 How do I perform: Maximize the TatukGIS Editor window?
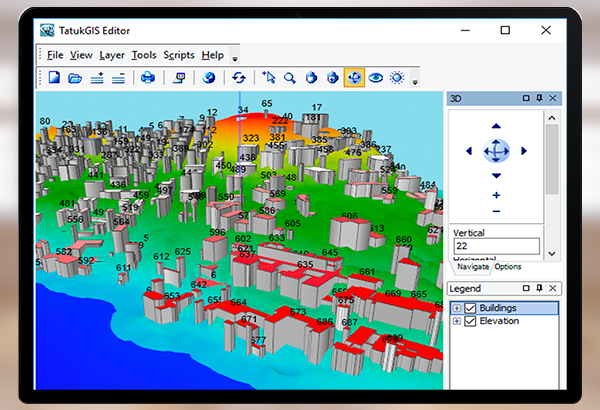point(505,30)
